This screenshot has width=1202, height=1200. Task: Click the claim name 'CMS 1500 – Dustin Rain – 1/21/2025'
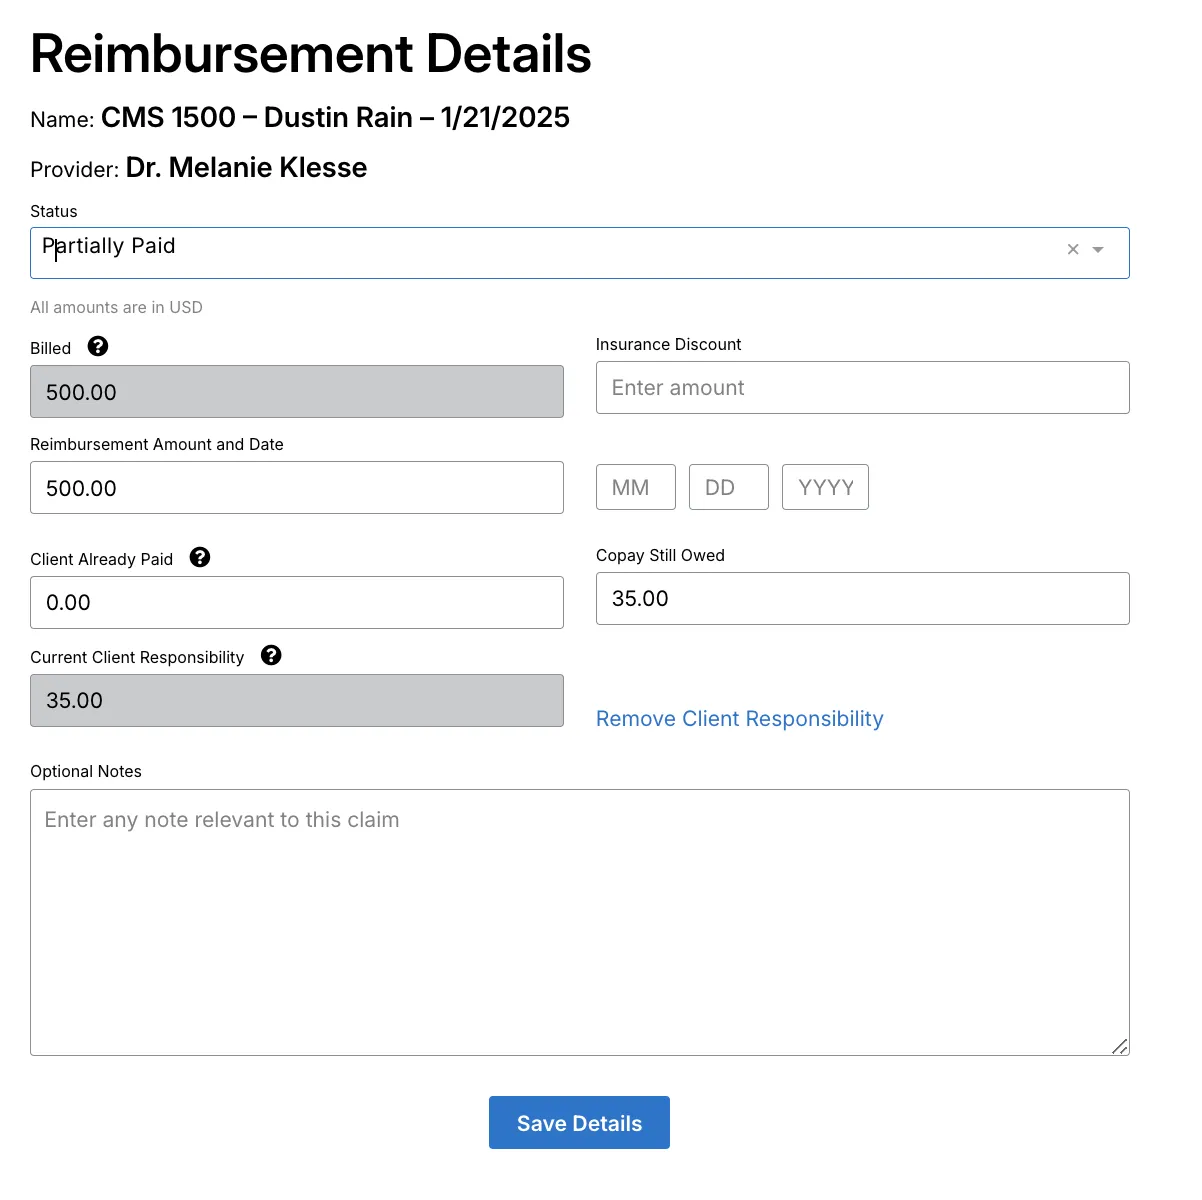[x=335, y=117]
